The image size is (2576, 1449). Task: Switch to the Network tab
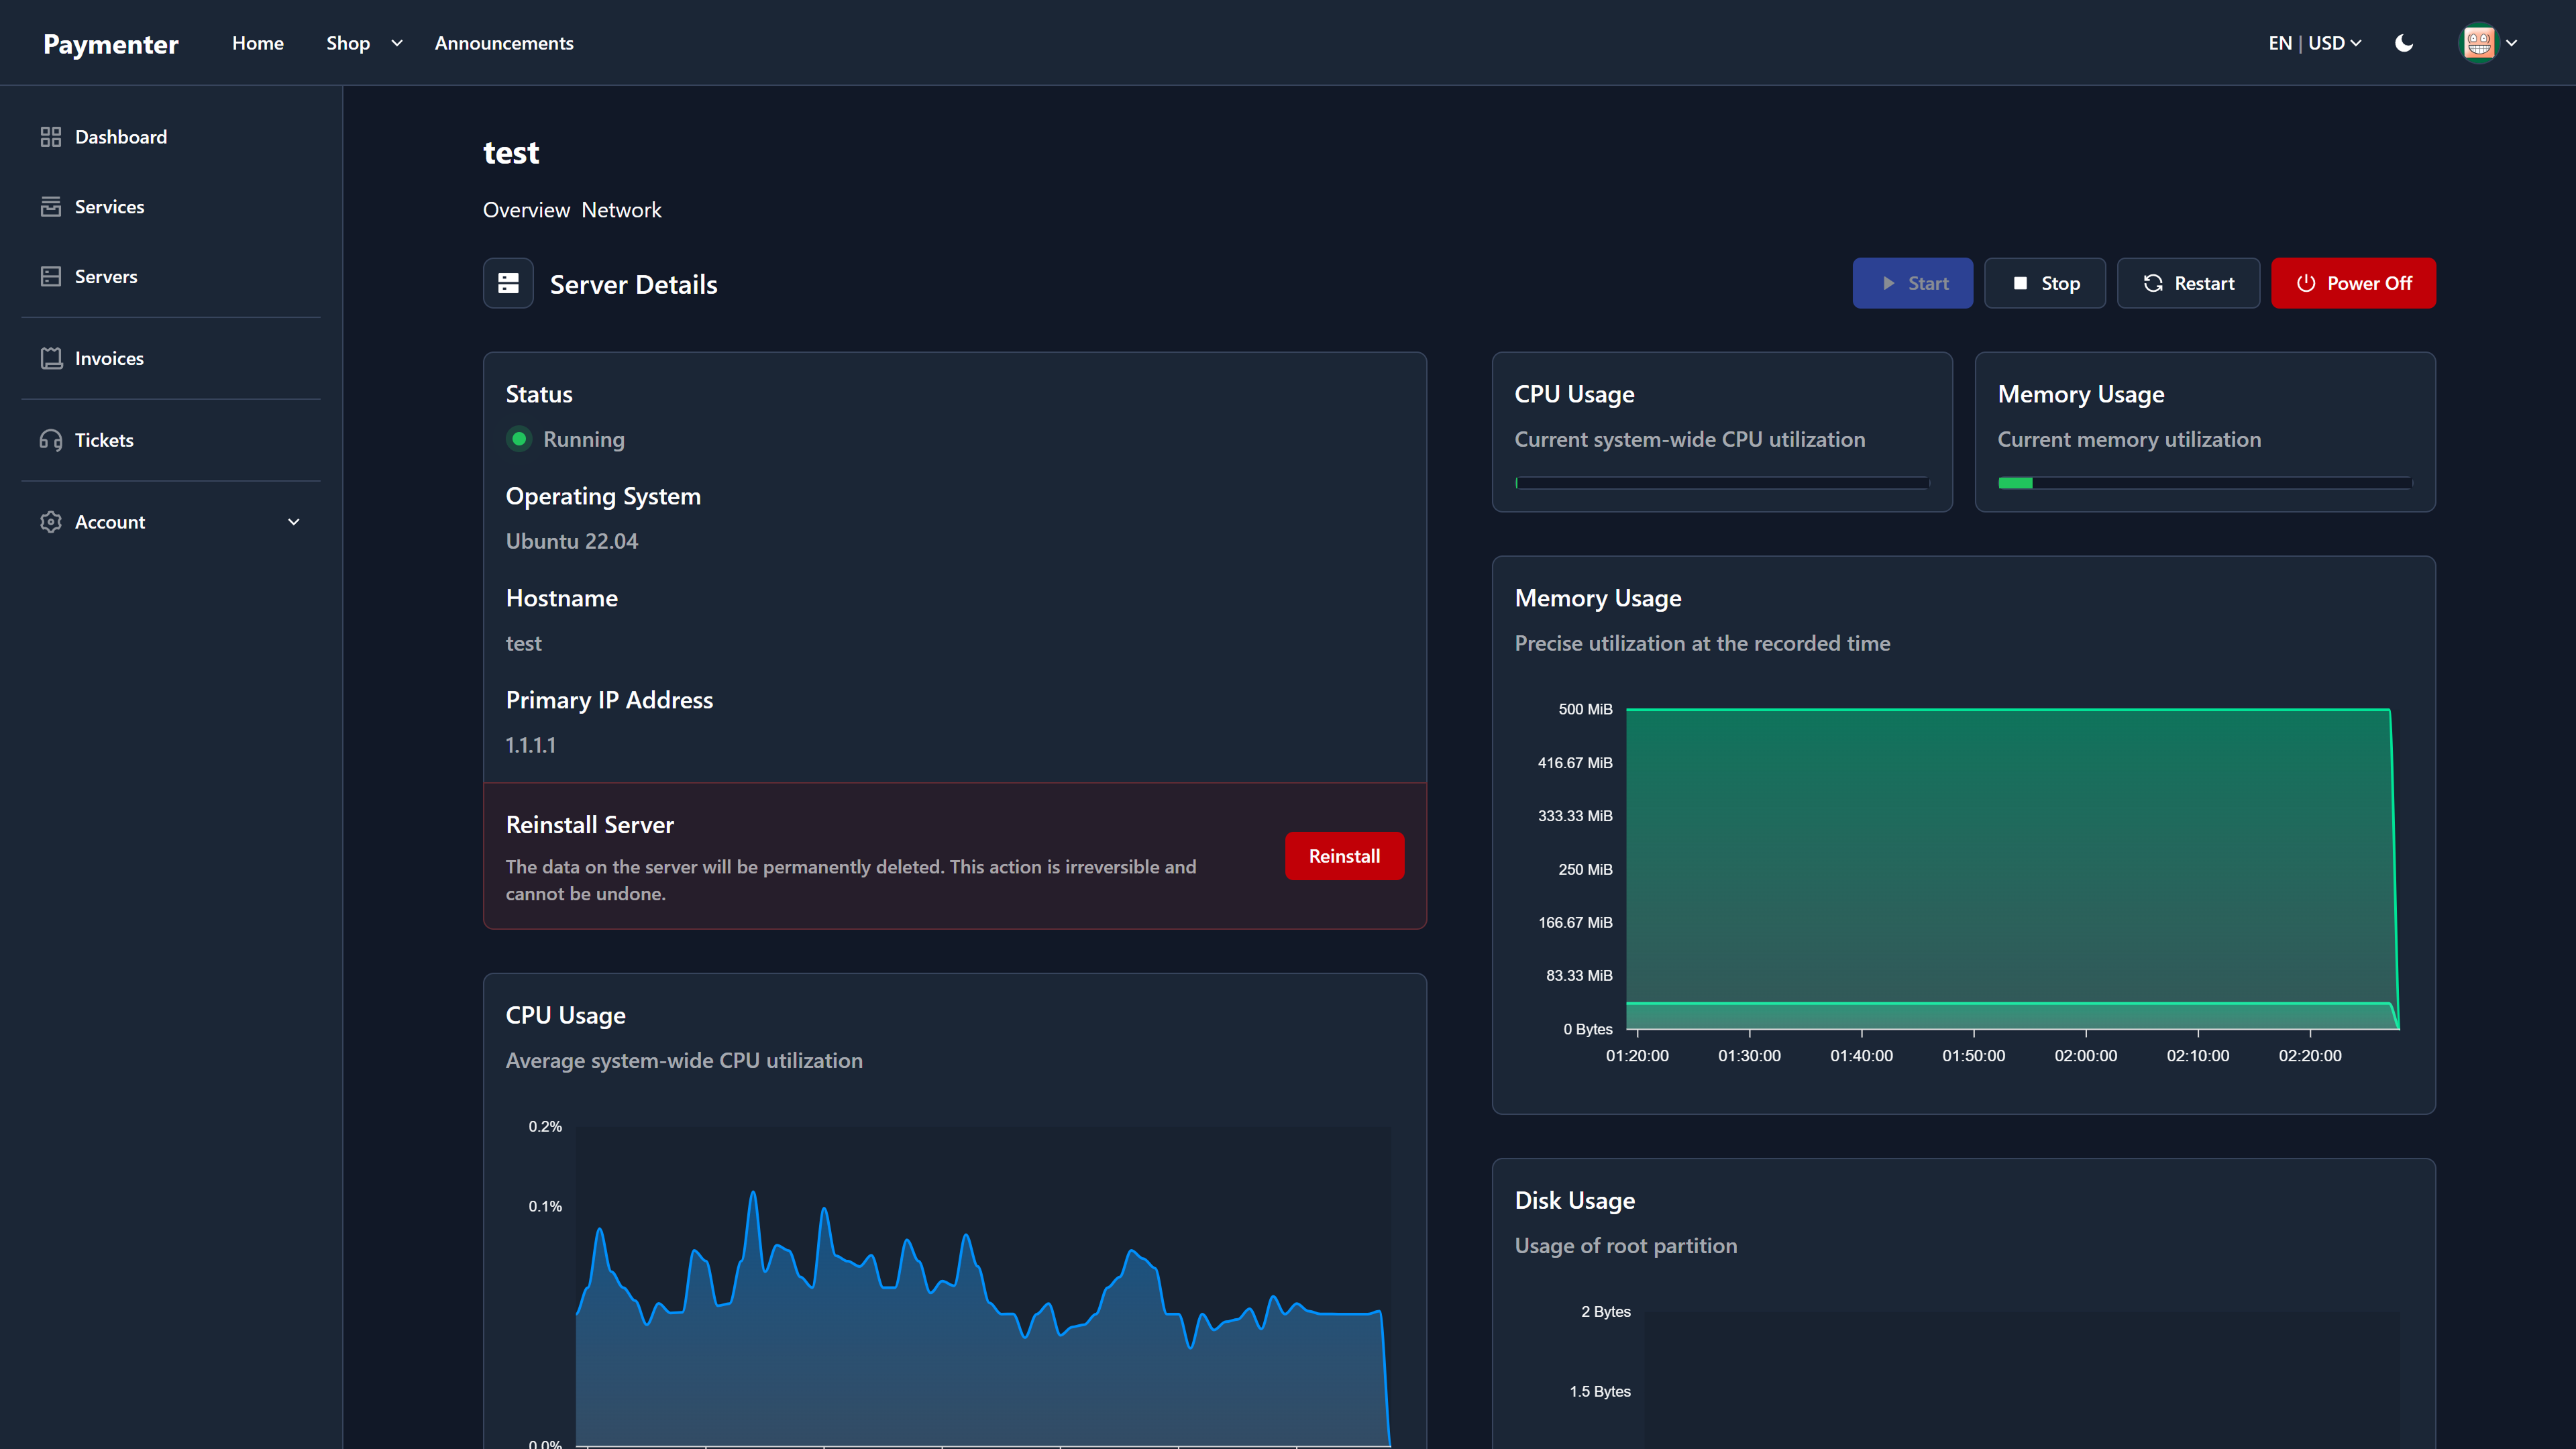[621, 210]
